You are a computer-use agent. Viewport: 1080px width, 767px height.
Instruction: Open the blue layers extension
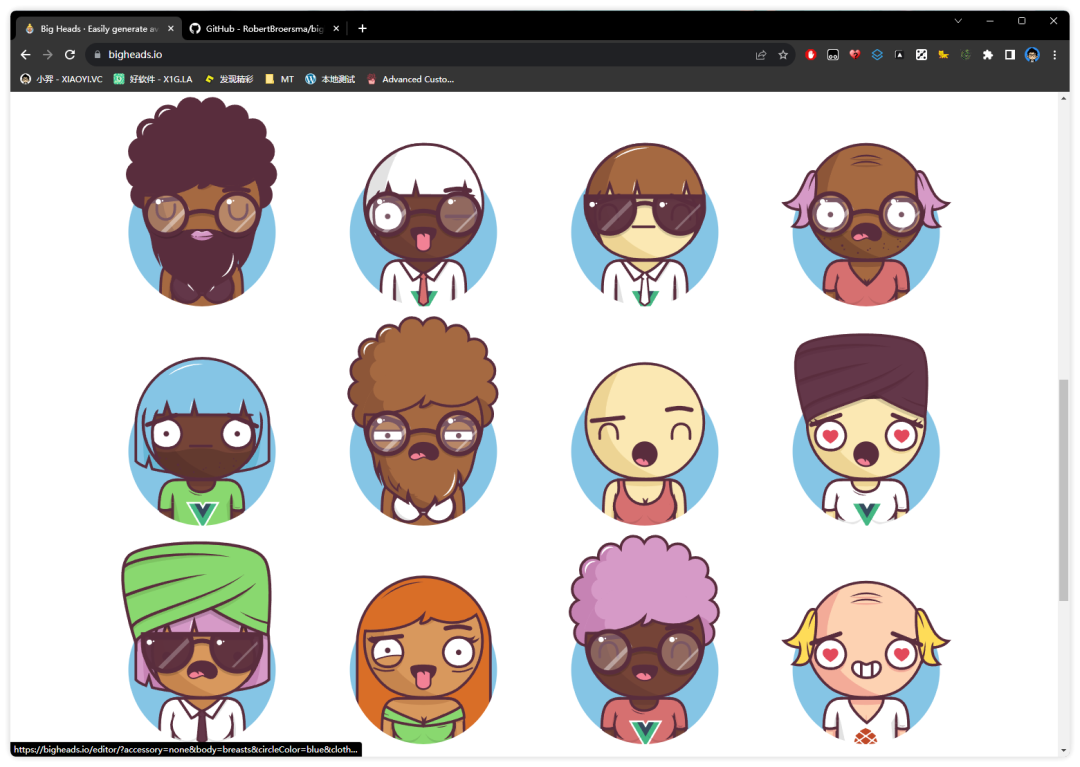point(877,55)
